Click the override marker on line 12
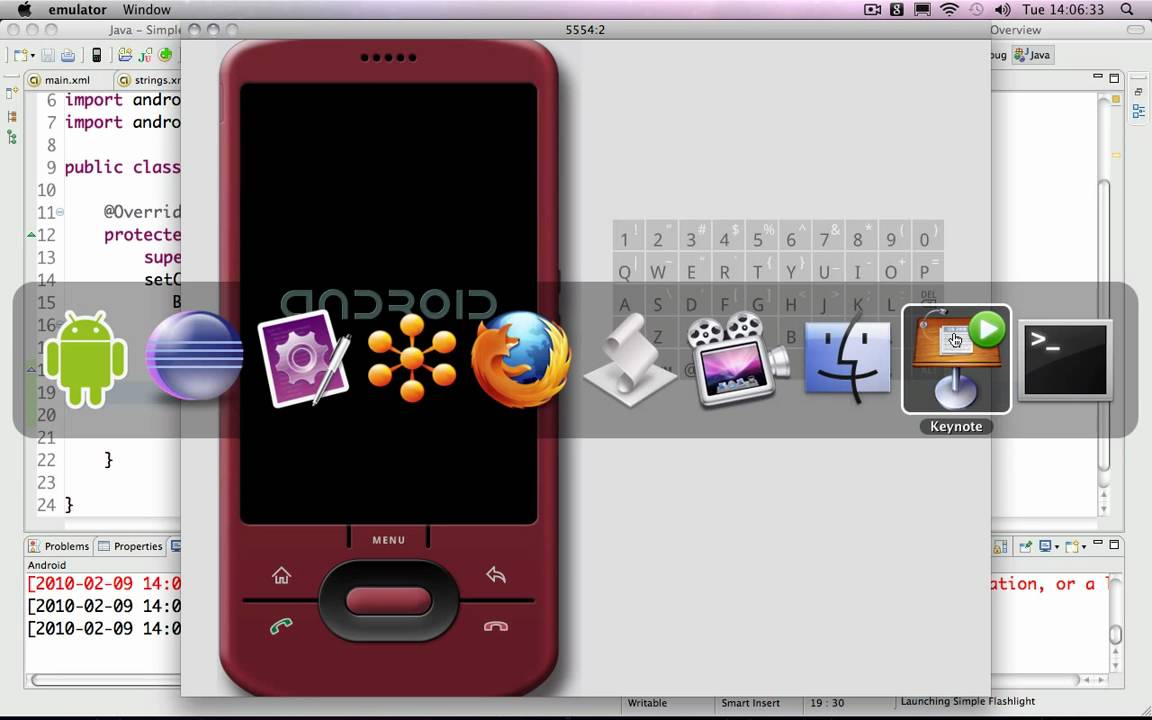Image resolution: width=1152 pixels, height=720 pixels. (x=31, y=235)
